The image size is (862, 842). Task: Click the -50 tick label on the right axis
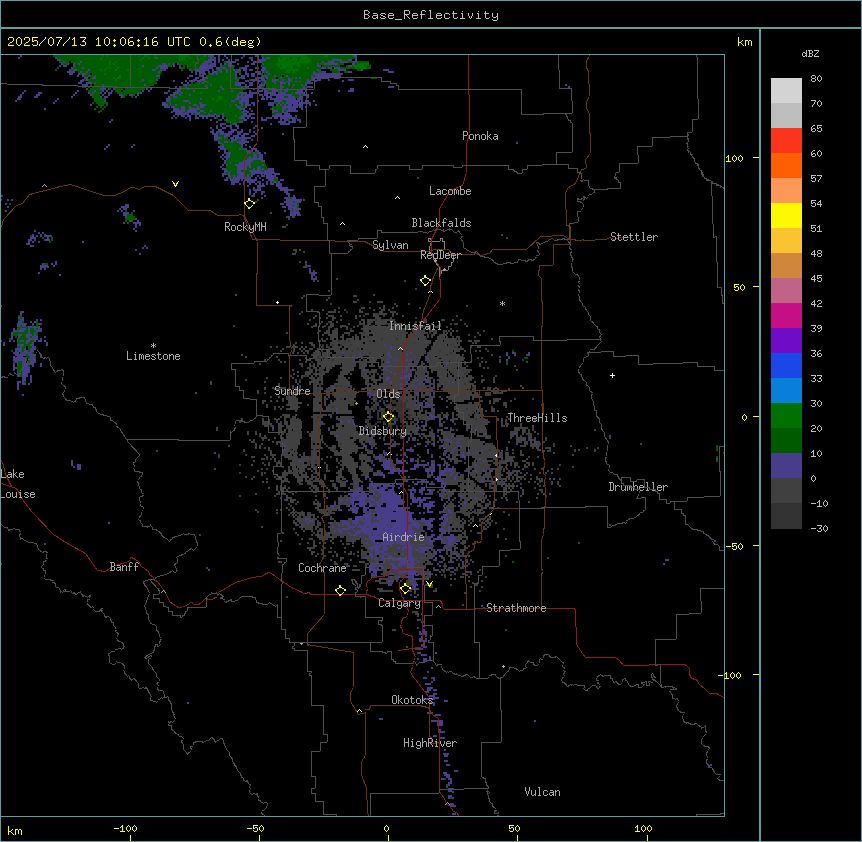tap(734, 546)
